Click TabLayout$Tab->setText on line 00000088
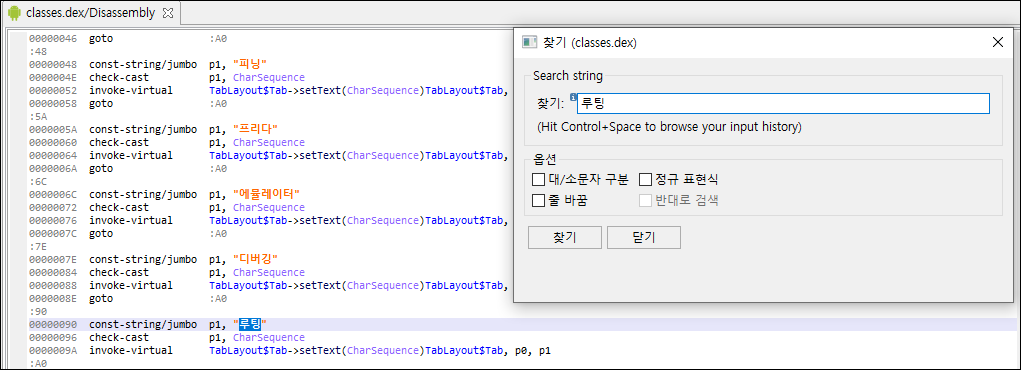Screen dimensions: 1021x370 (275, 285)
